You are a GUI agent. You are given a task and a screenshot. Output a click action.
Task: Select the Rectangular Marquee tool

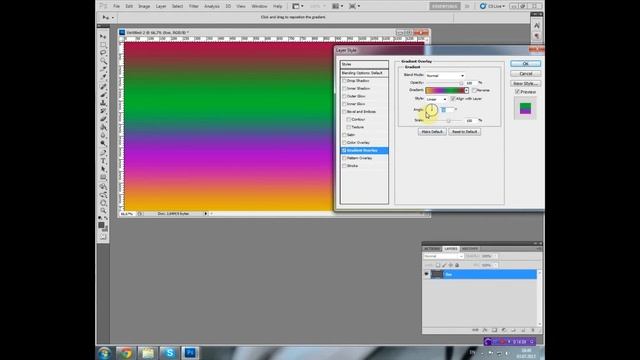[x=103, y=45]
